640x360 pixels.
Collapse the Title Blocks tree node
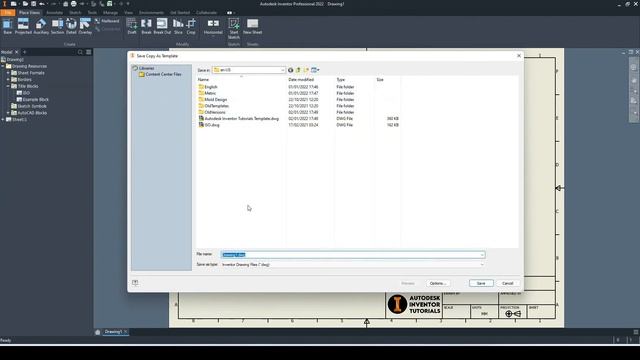click(8, 86)
